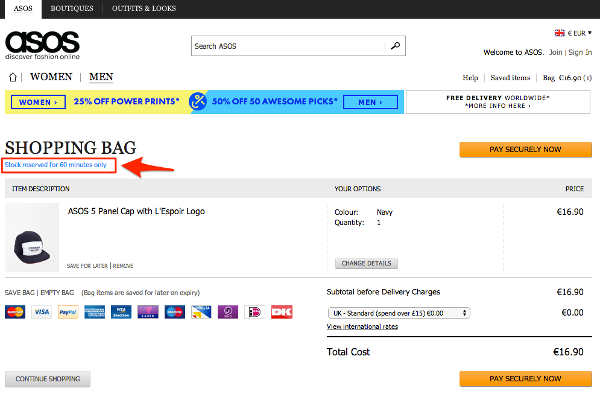Open the EUR currency dropdown

pyautogui.click(x=579, y=33)
